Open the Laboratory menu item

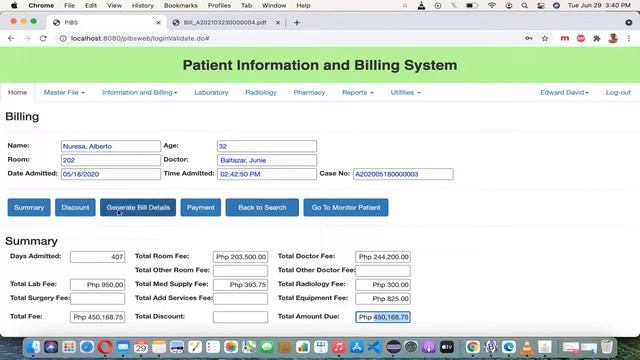click(x=211, y=92)
